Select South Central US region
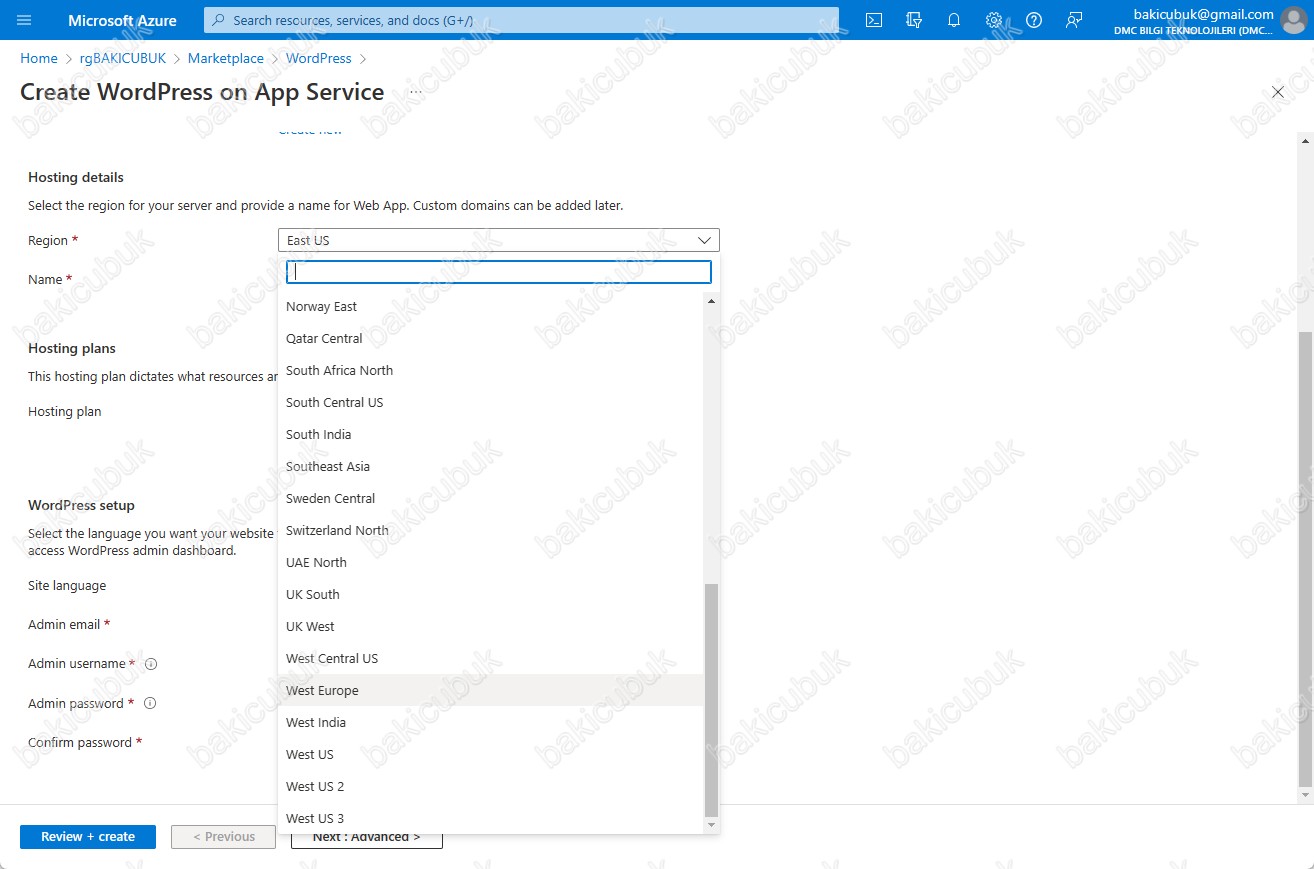The width and height of the screenshot is (1314, 869). point(491,402)
